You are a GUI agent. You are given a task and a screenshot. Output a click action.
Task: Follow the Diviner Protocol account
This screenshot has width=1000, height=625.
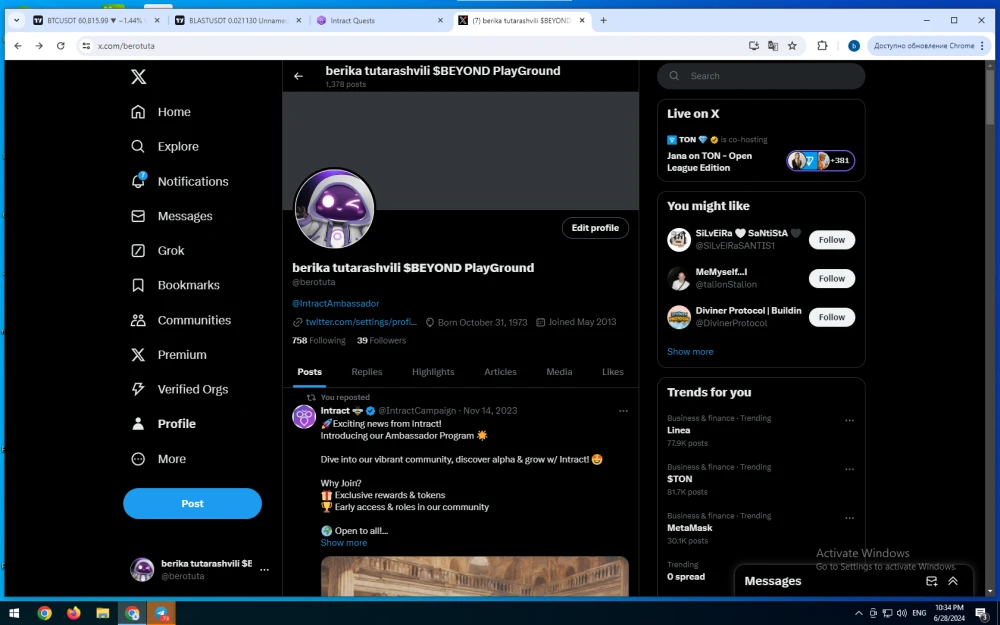point(832,317)
